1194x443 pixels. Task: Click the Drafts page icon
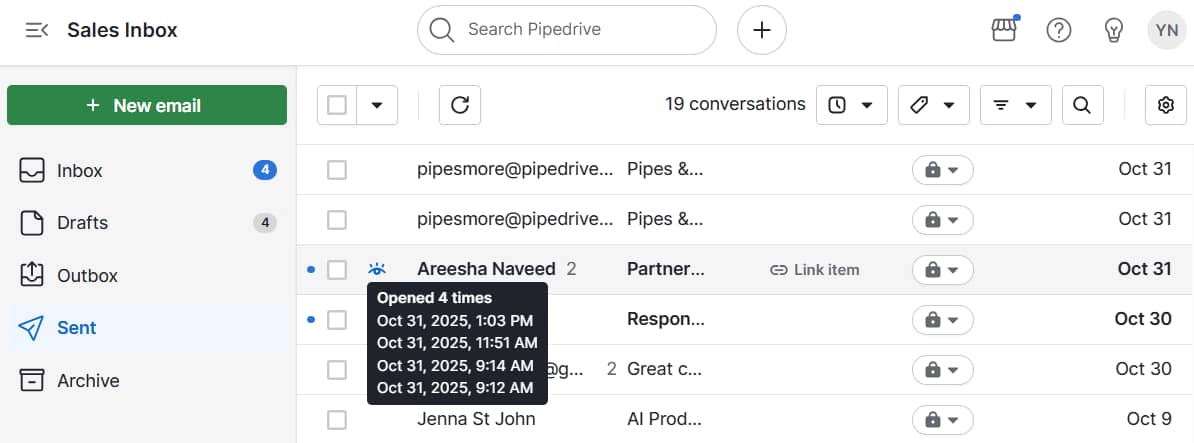(31, 223)
